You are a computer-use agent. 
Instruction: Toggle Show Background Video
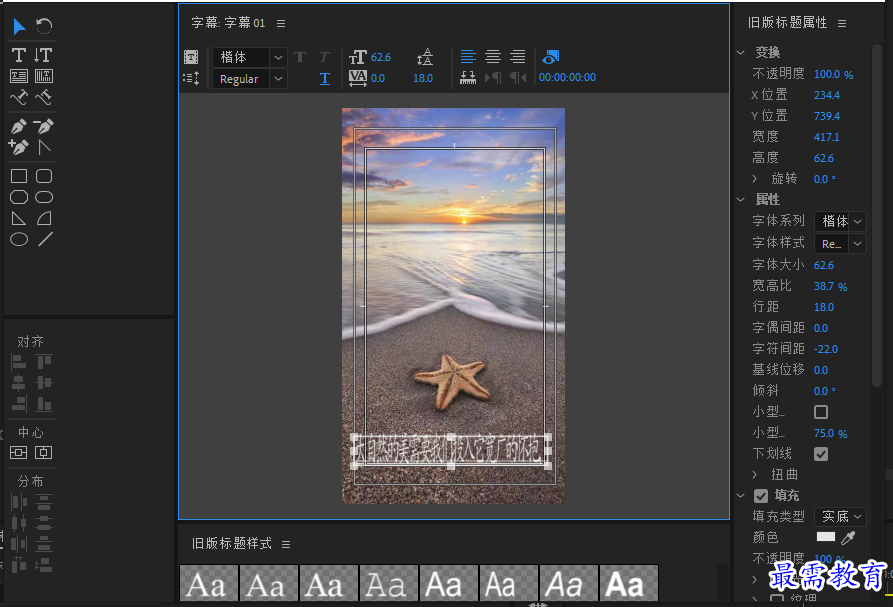(551, 56)
